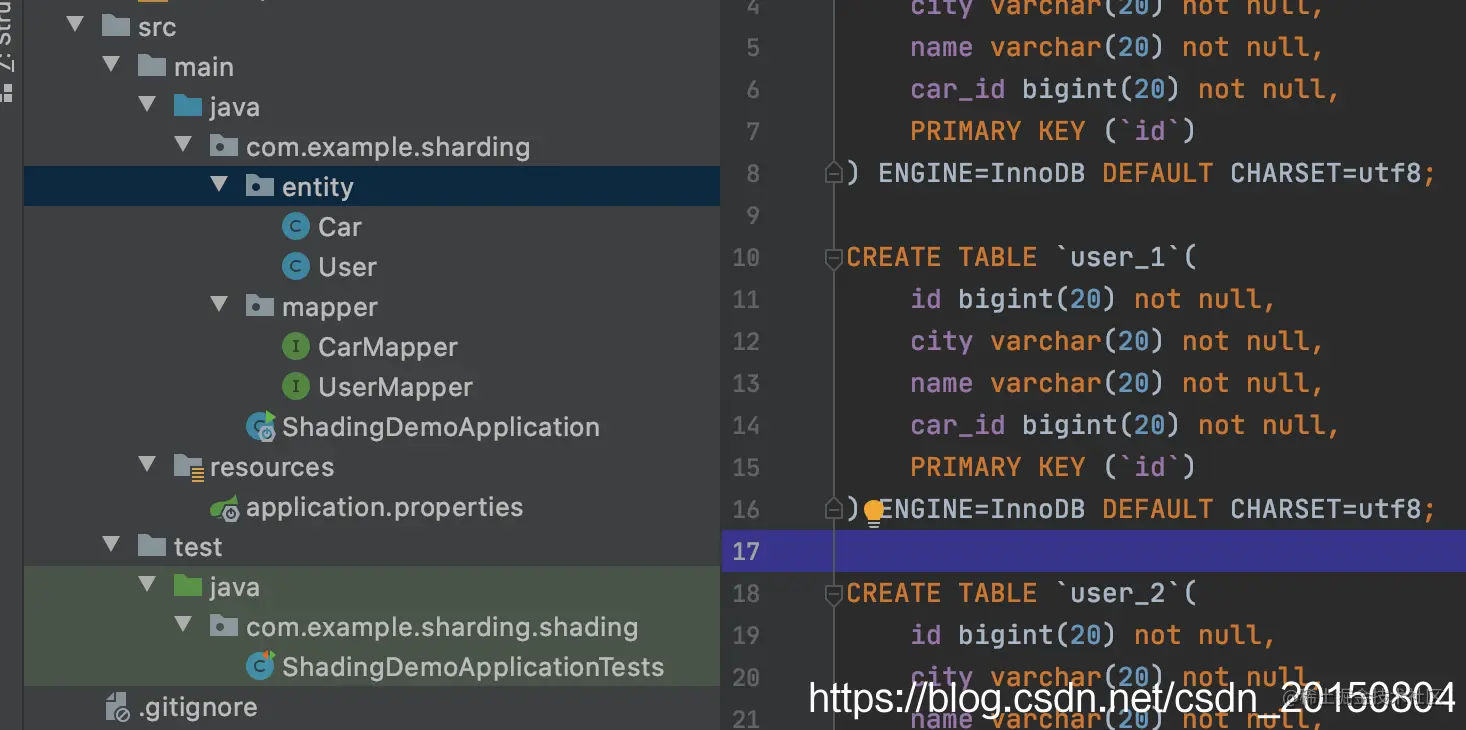The width and height of the screenshot is (1466, 730).
Task: Click city column on line 12
Action: (x=941, y=342)
